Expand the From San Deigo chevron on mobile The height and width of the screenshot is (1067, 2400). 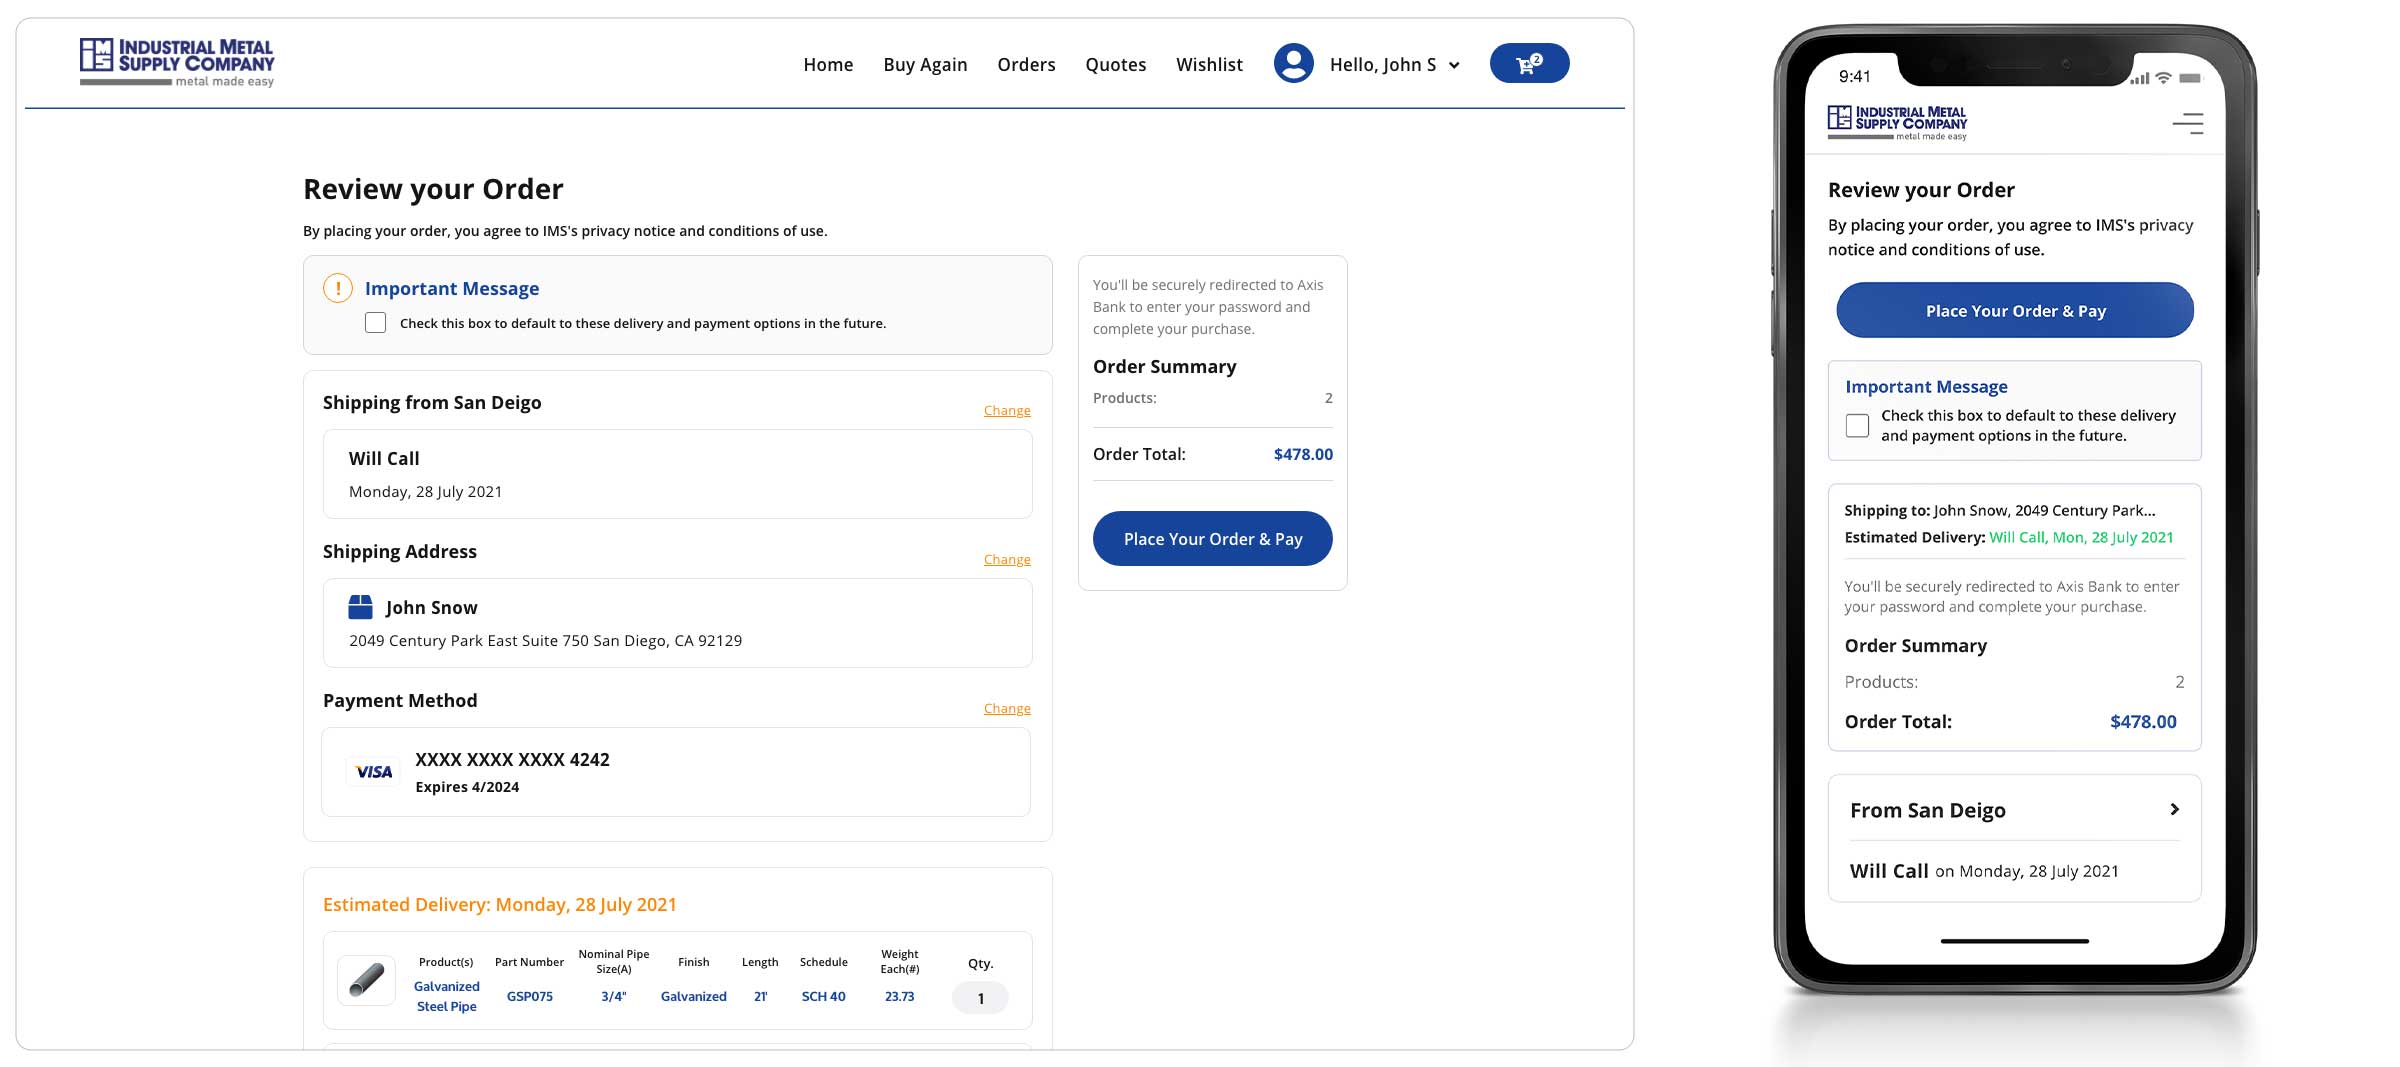click(x=2174, y=809)
